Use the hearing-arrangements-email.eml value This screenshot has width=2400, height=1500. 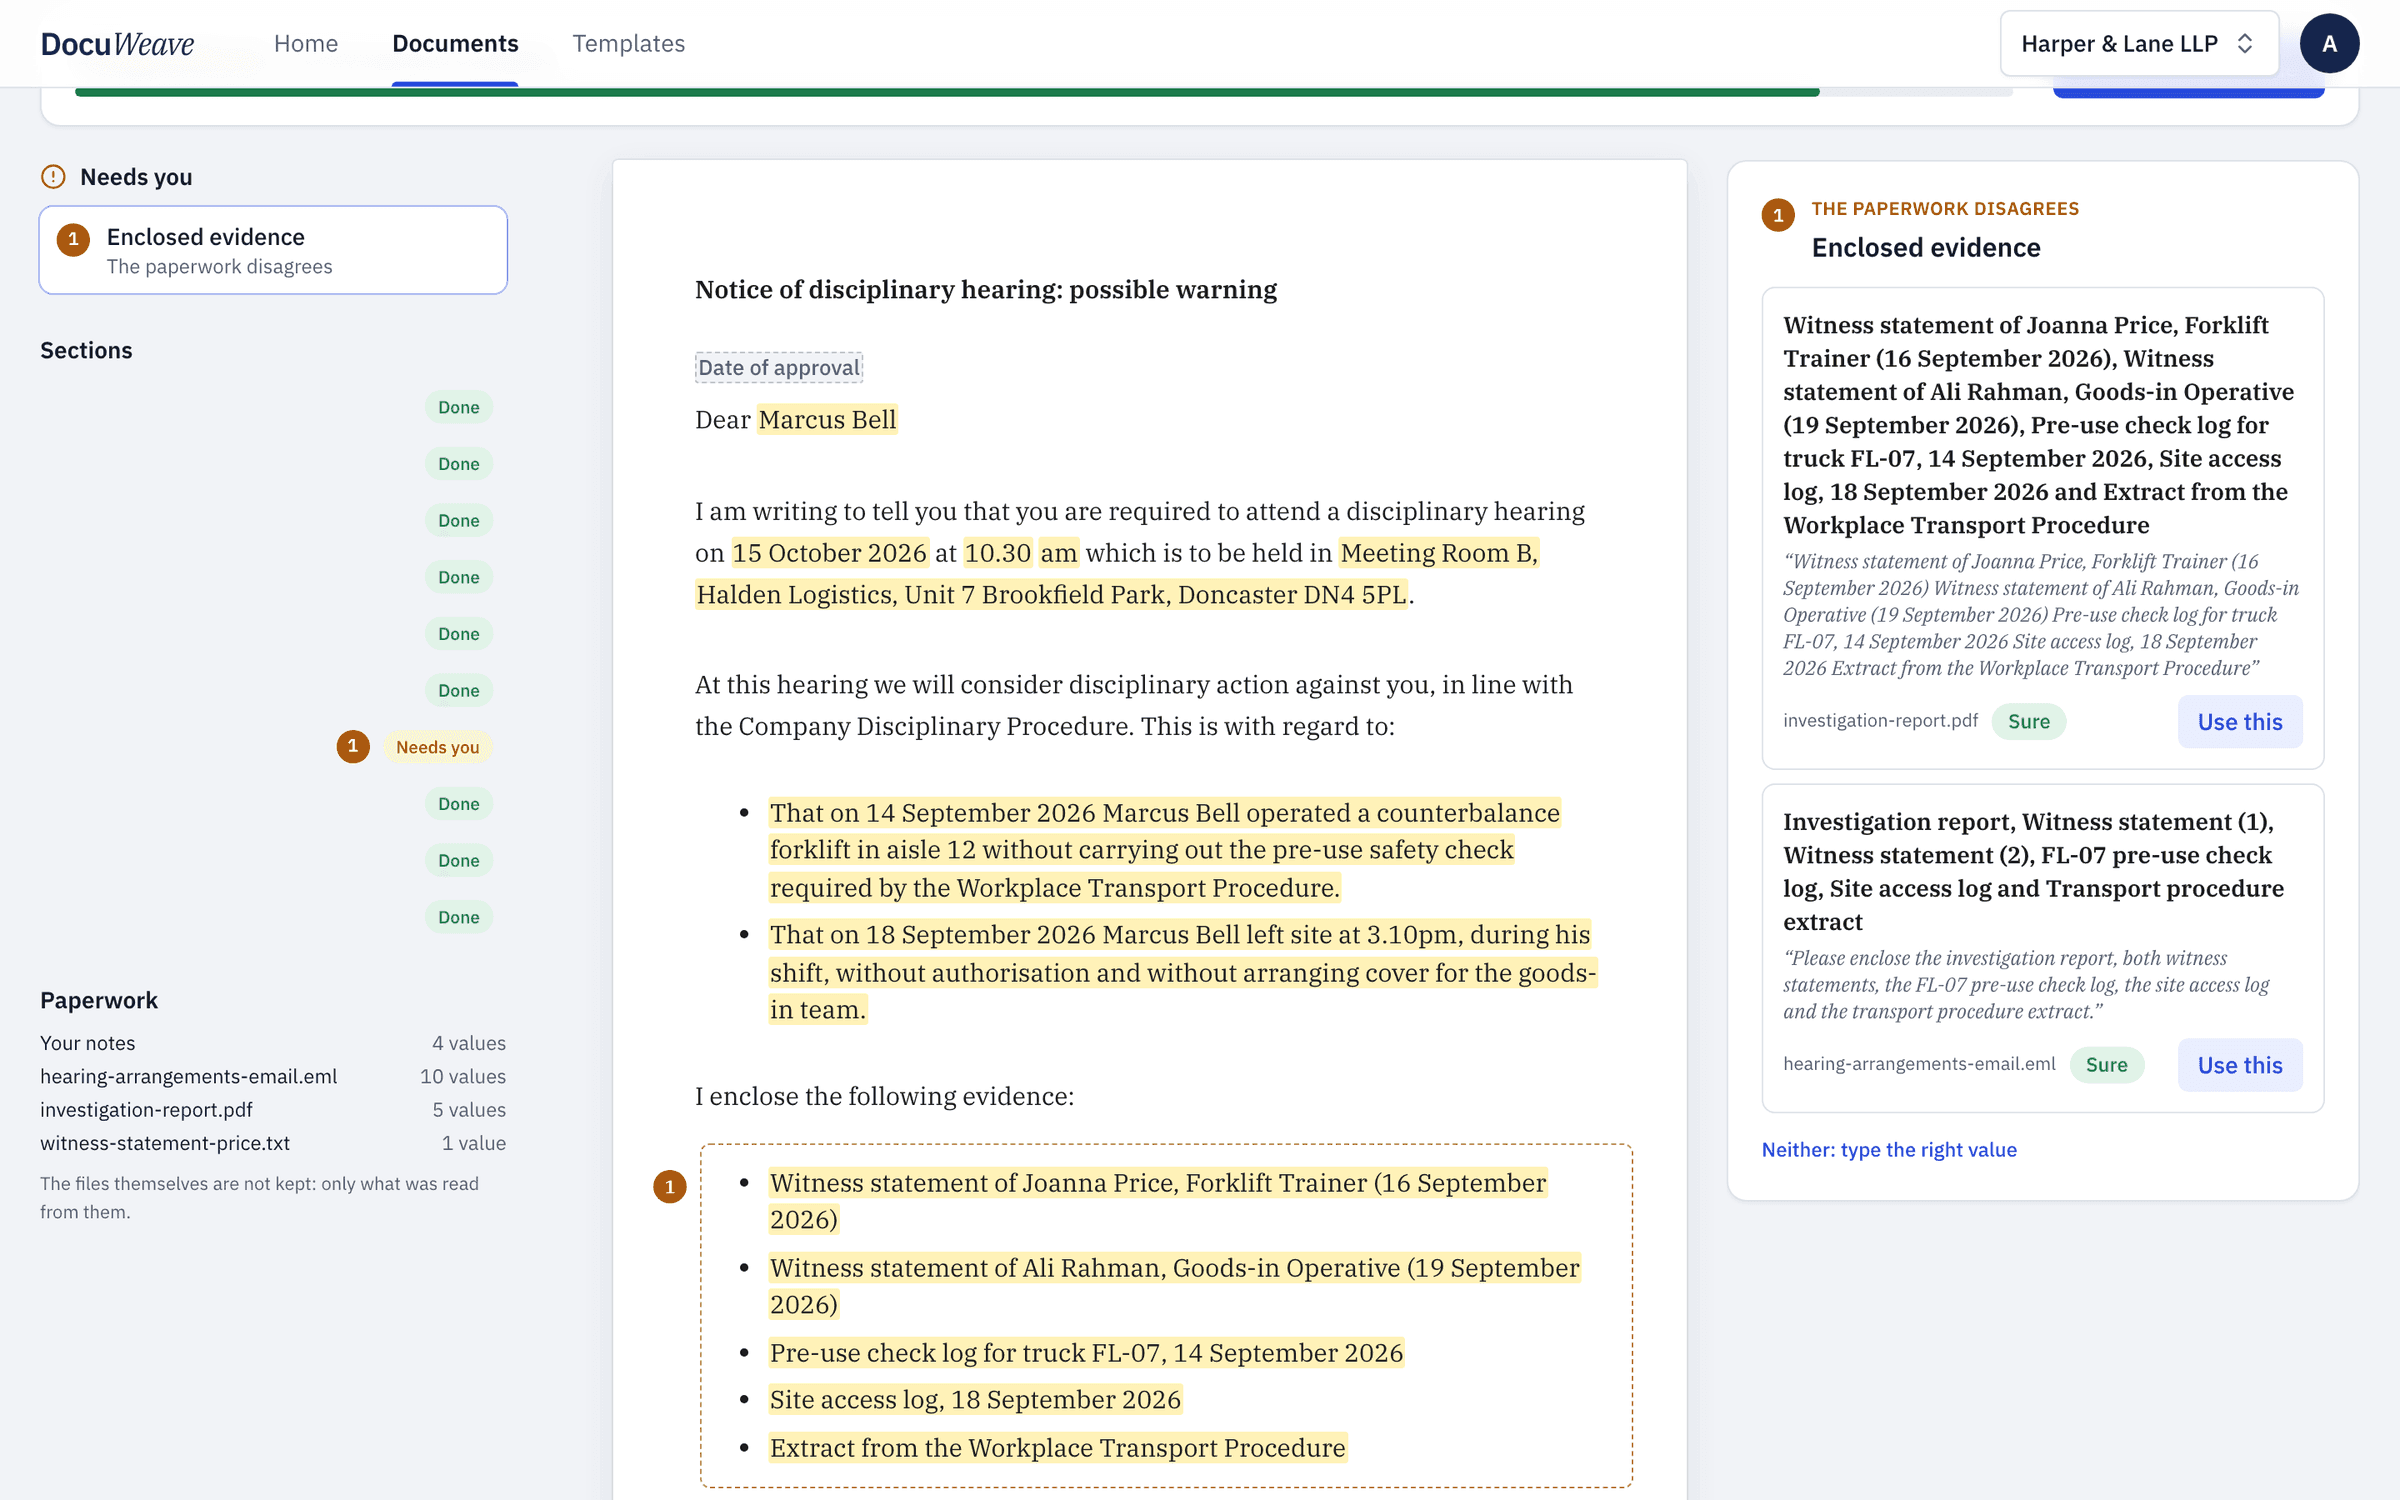pos(2239,1065)
